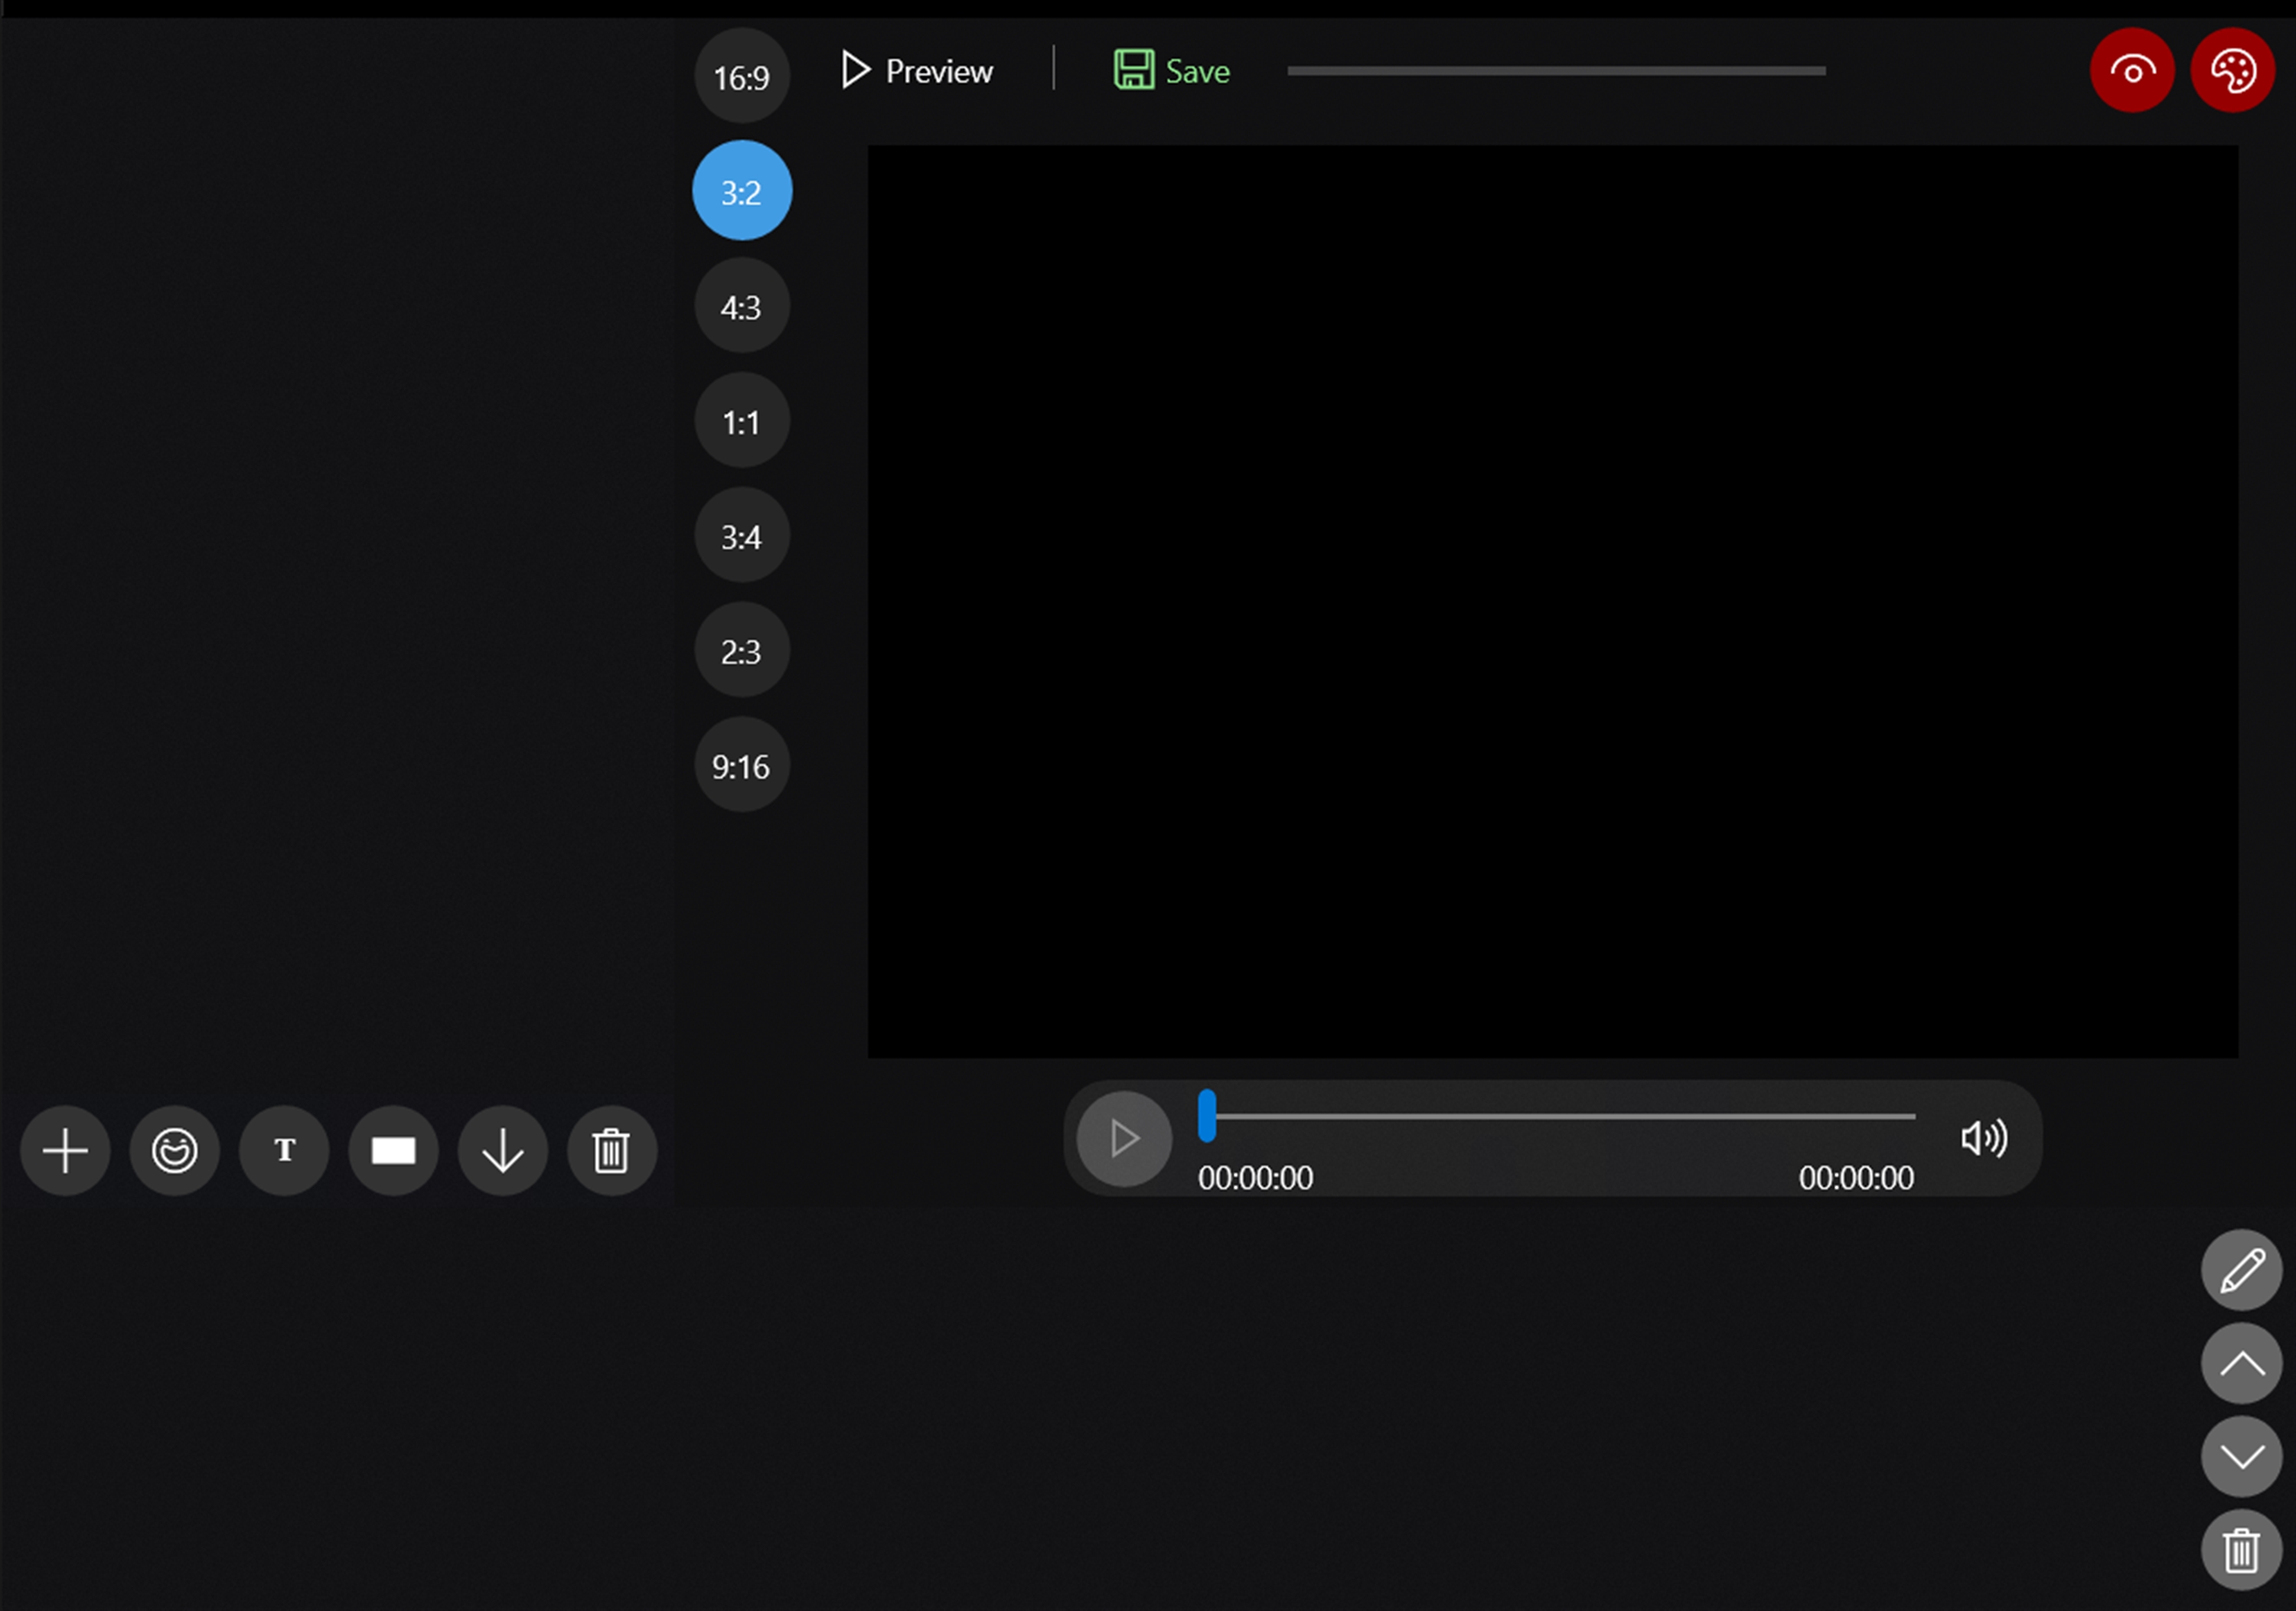Mute audio with the speaker icon

click(1984, 1138)
